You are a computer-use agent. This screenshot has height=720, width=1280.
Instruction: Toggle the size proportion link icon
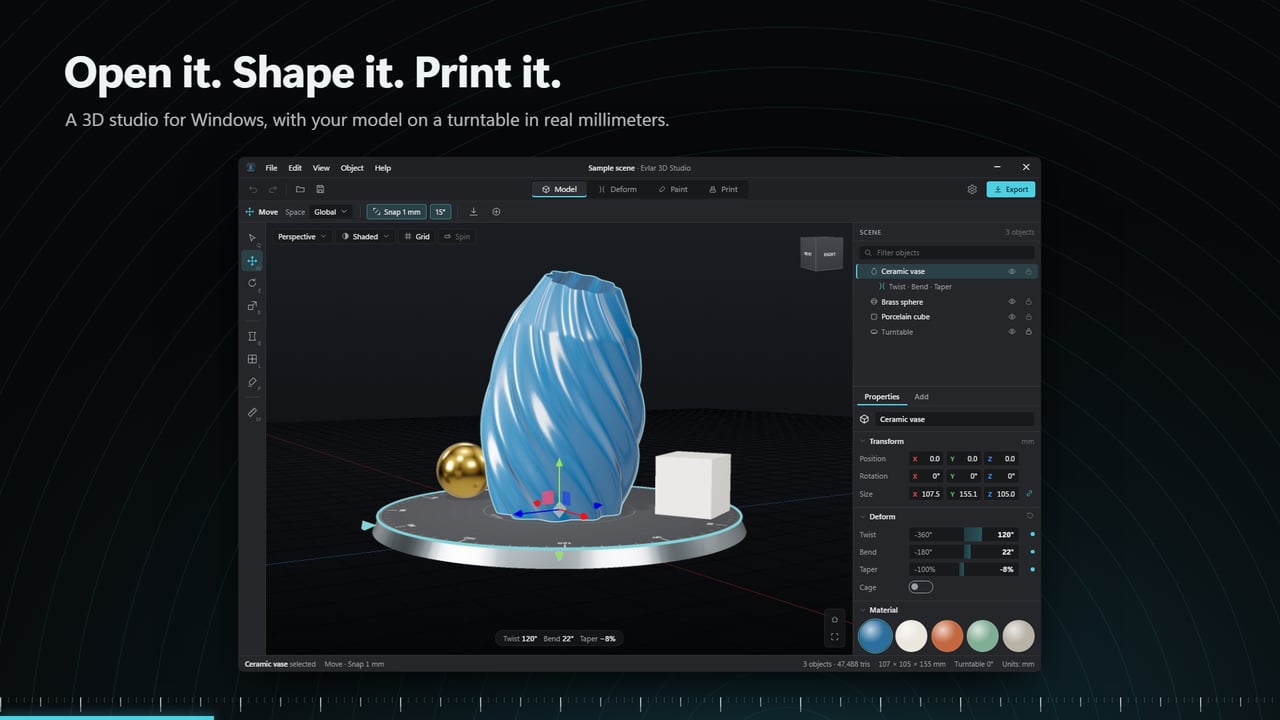1030,494
